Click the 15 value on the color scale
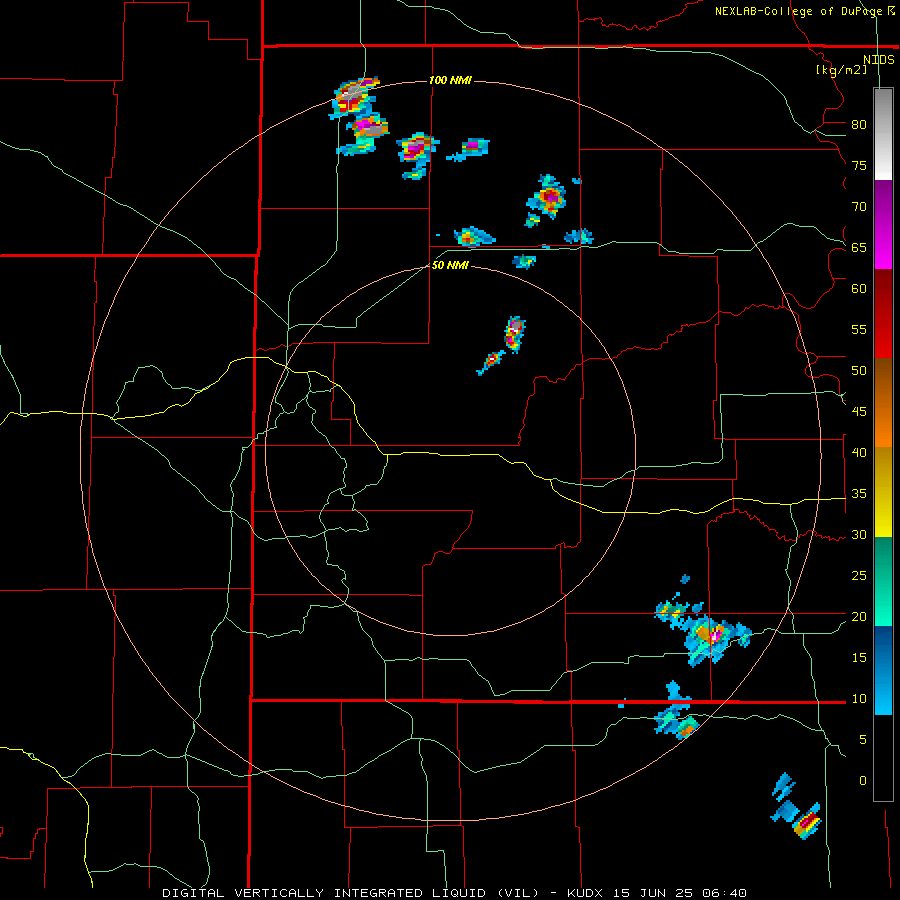The width and height of the screenshot is (900, 900). coord(859,658)
